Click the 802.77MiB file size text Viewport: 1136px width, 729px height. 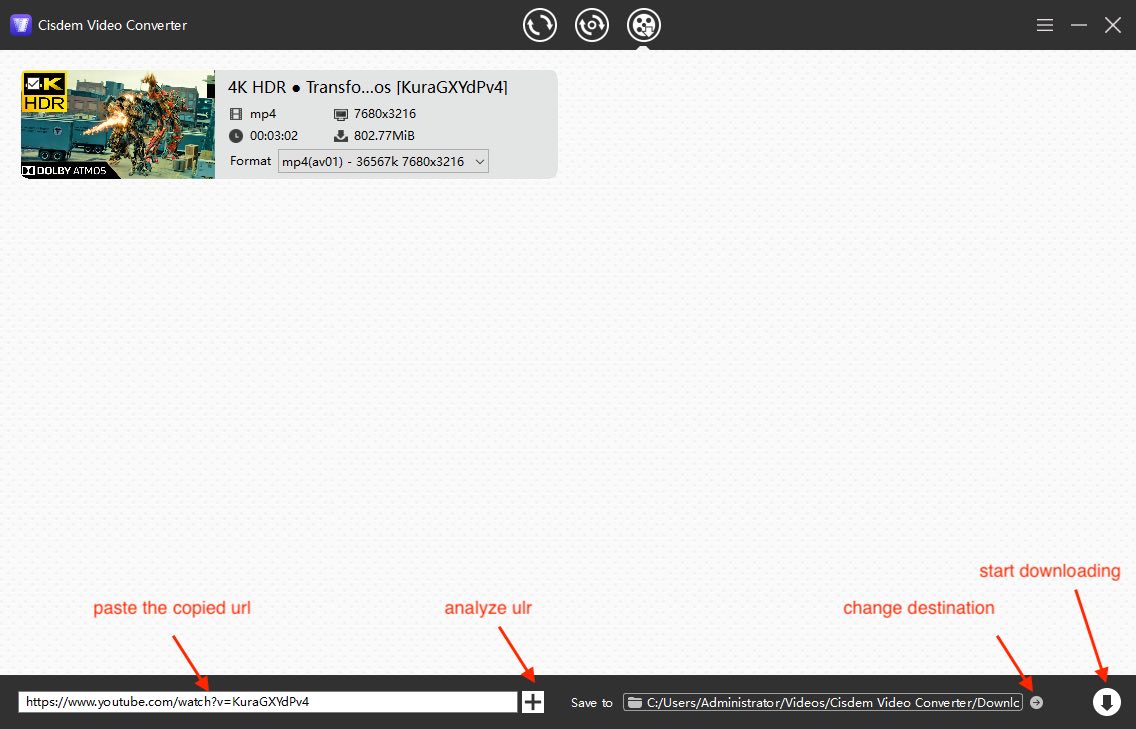(x=384, y=136)
